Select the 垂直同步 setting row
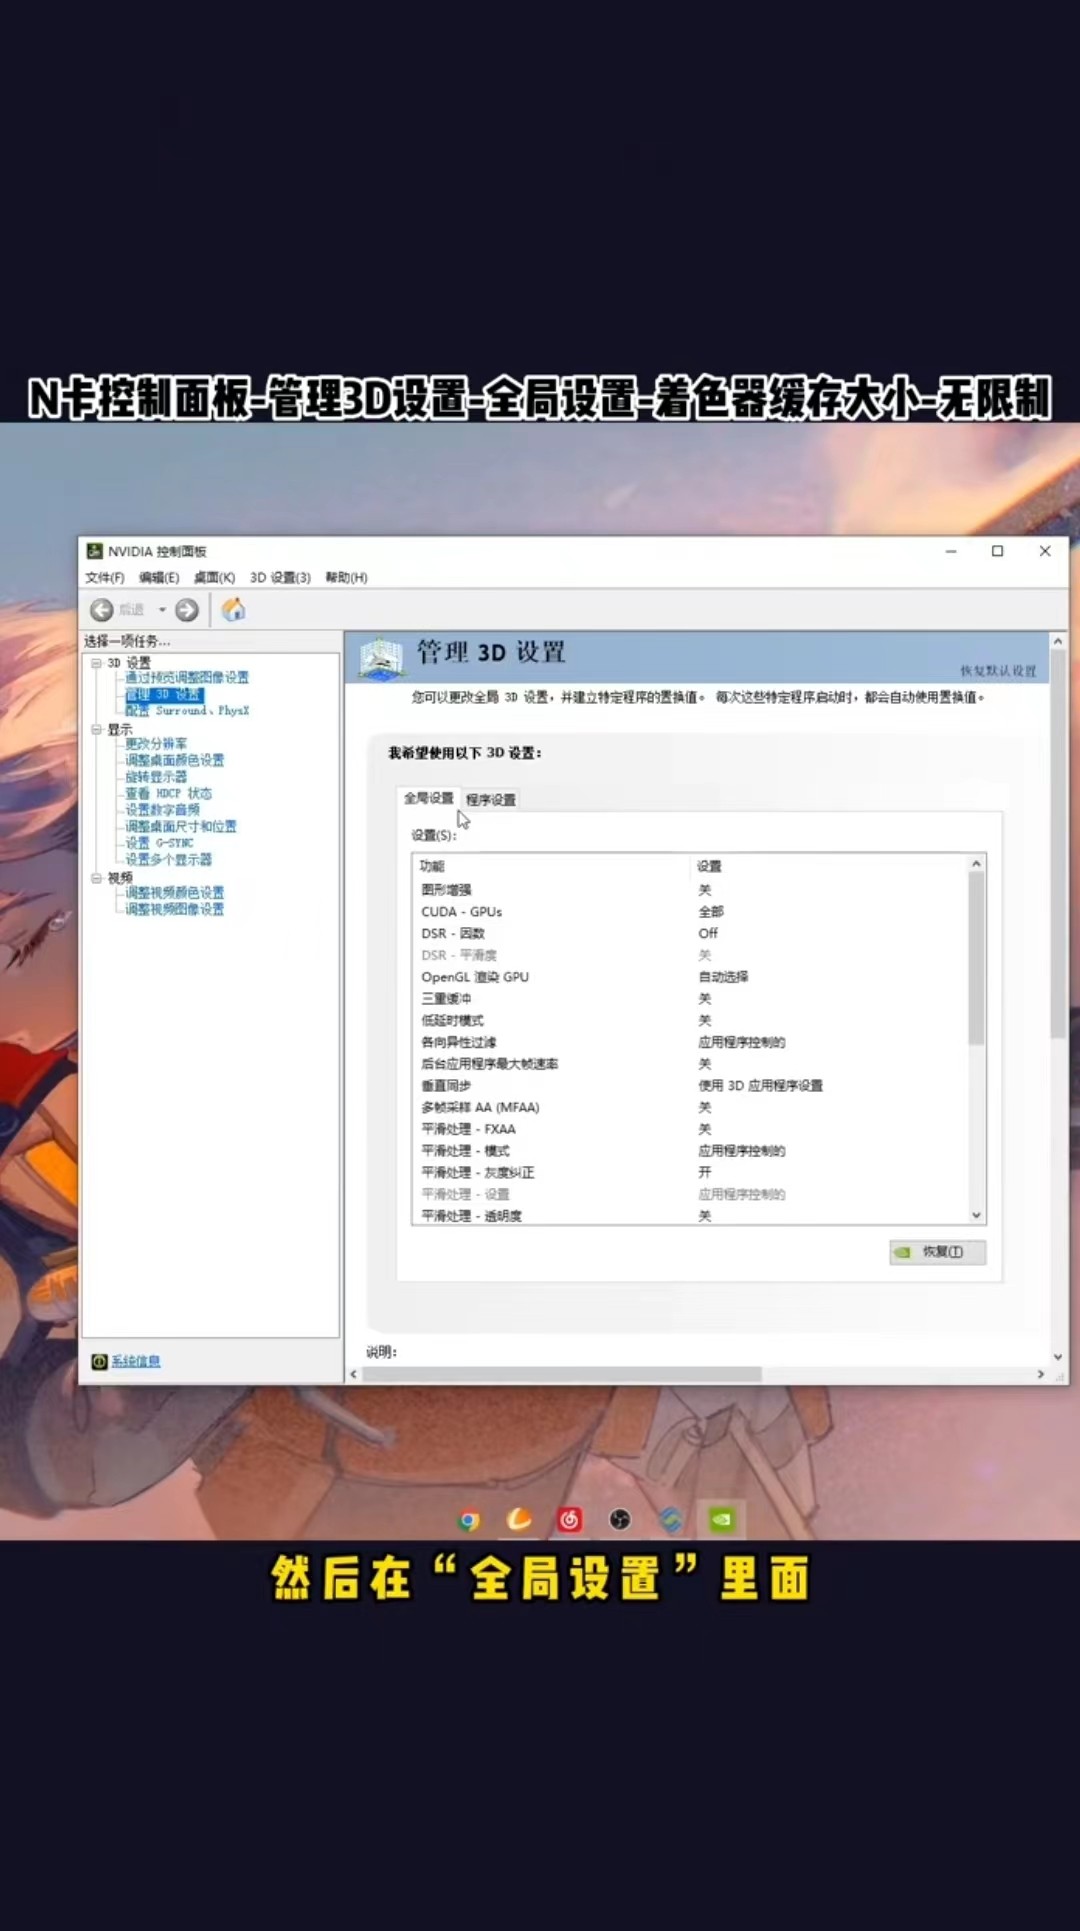This screenshot has width=1080, height=1931. 690,1085
